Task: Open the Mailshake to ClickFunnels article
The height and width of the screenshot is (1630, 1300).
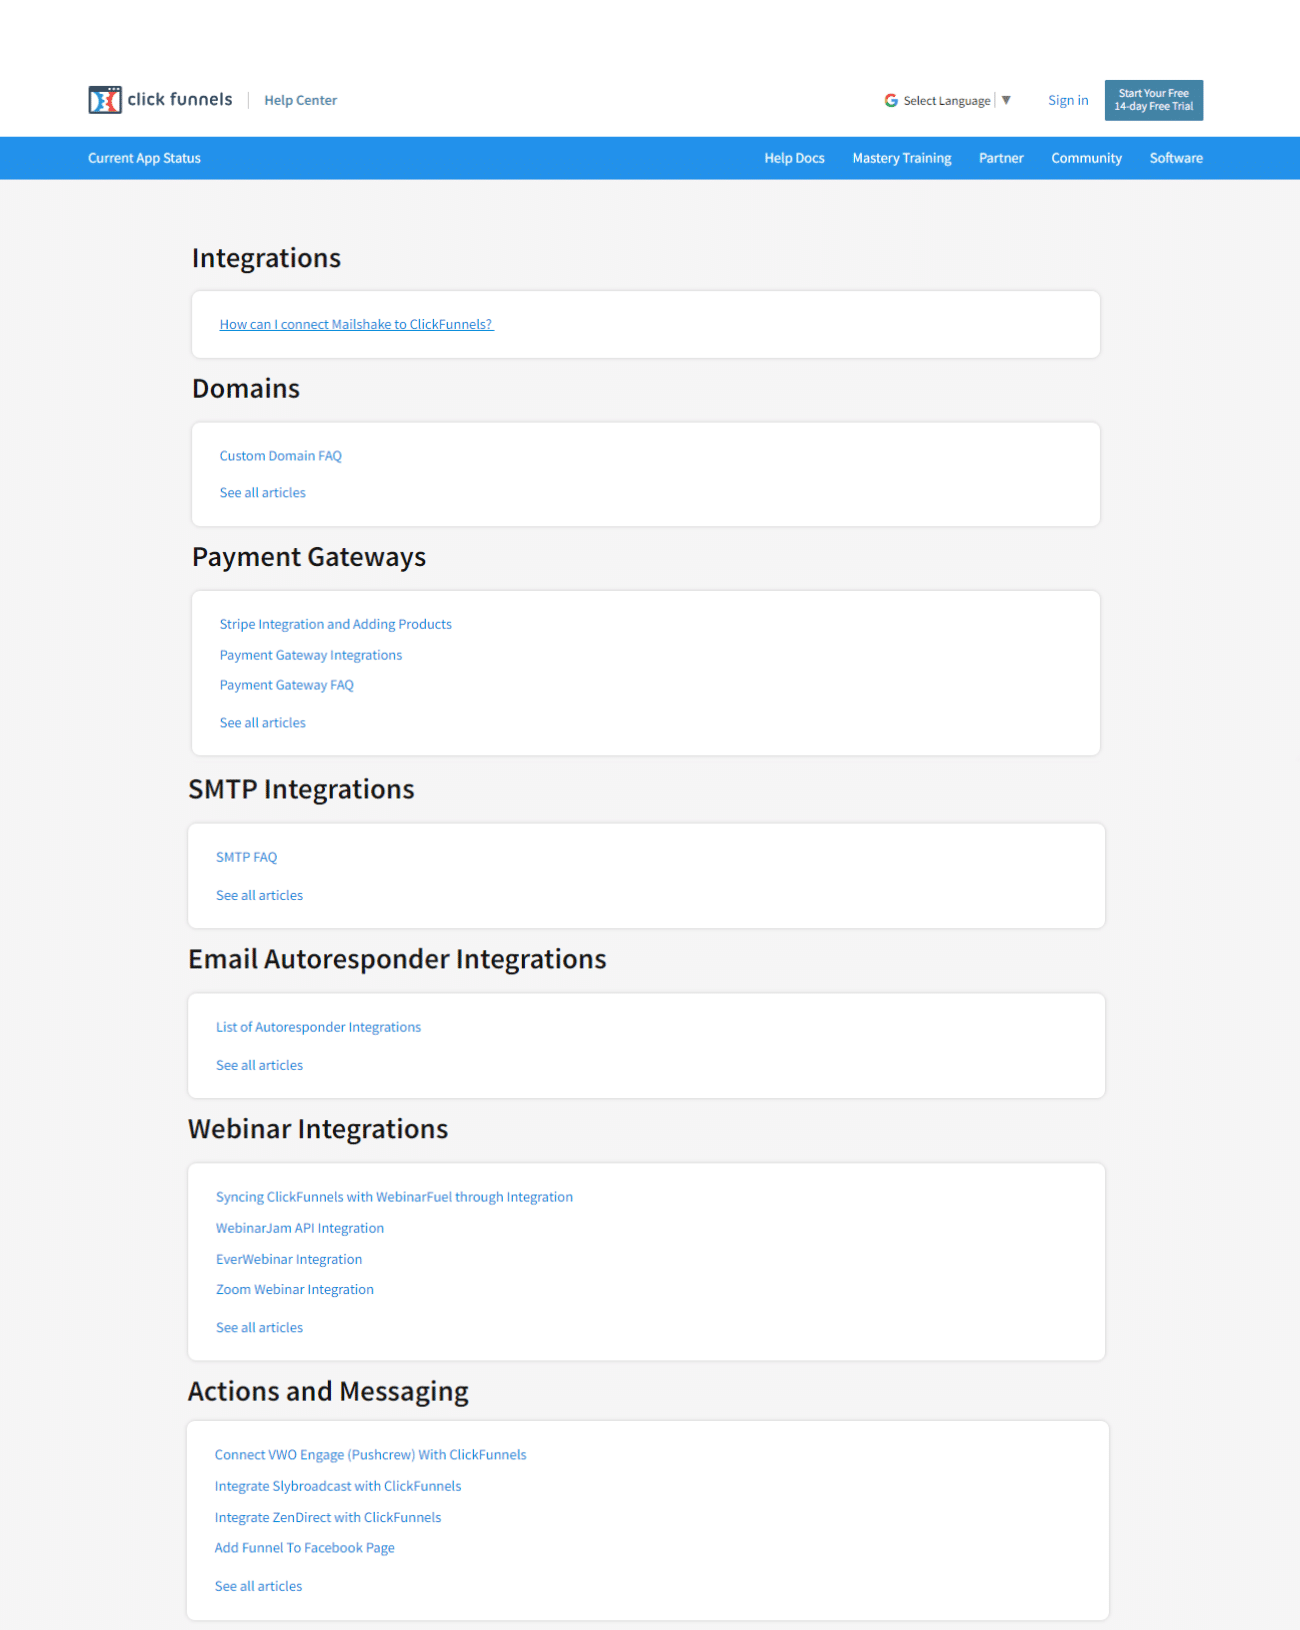Action: pos(356,324)
